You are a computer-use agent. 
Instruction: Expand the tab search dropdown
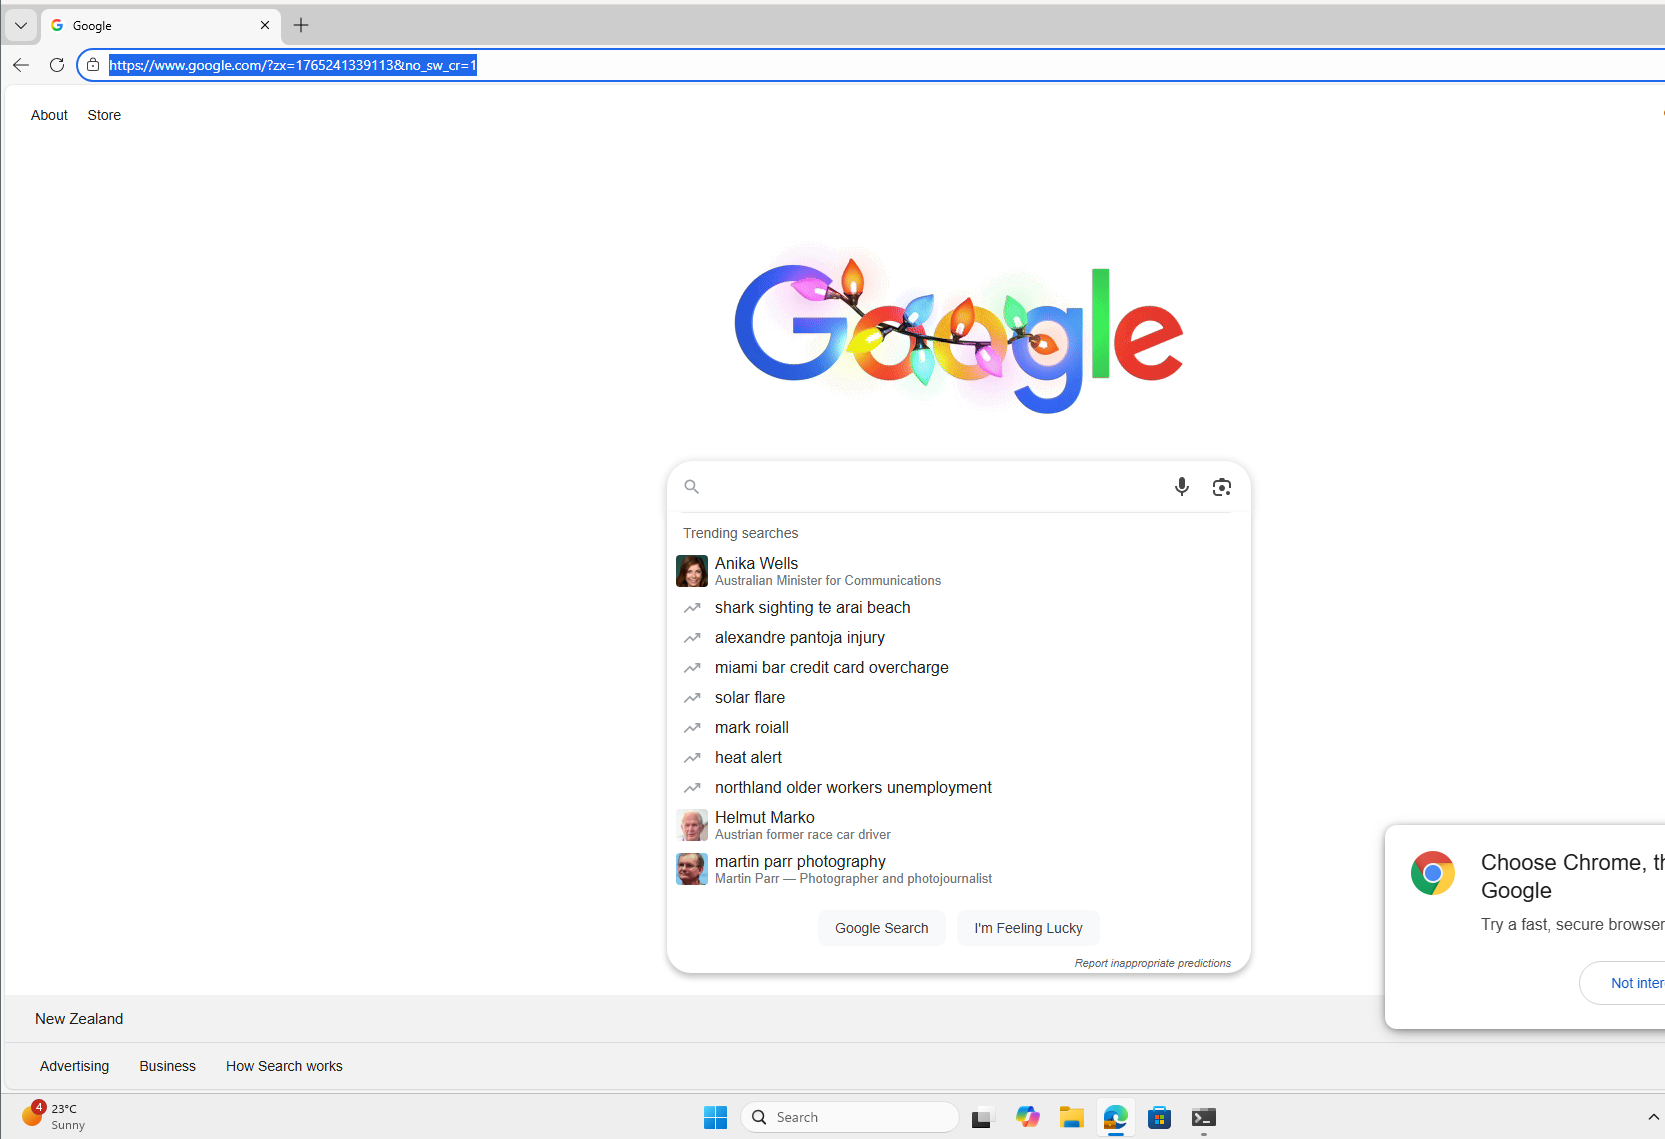click(21, 25)
